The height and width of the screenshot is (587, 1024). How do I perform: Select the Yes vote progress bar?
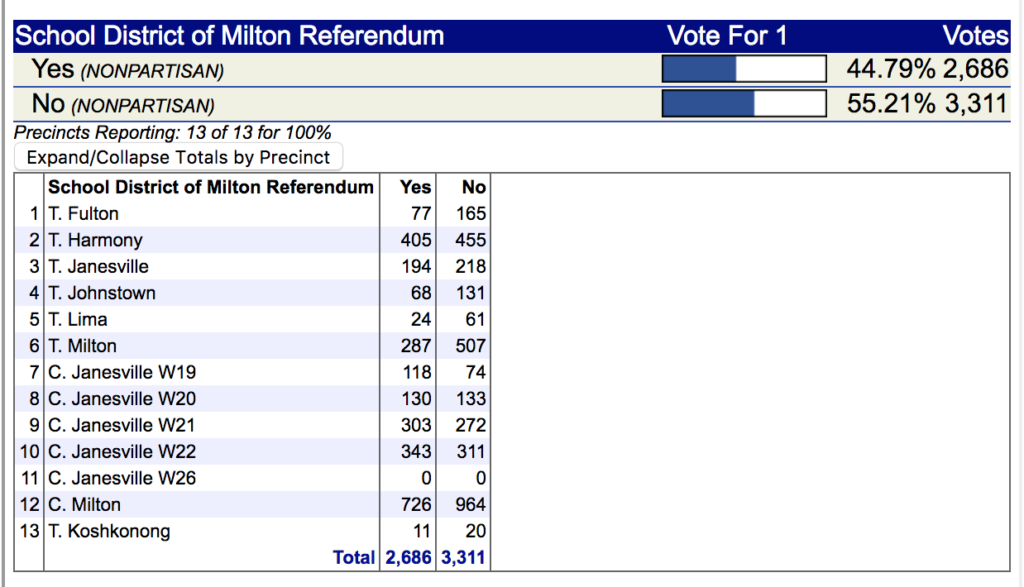tap(744, 69)
